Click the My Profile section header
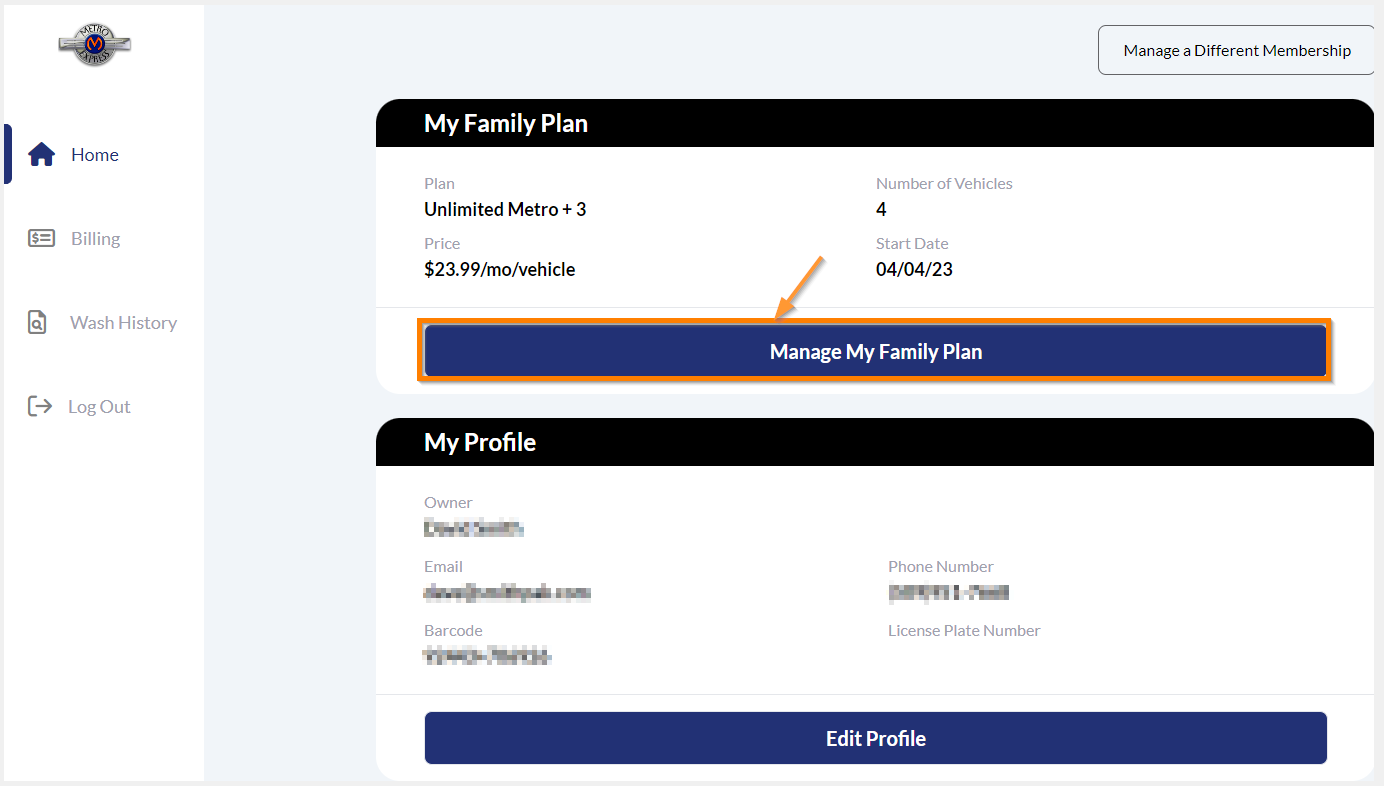 [x=479, y=442]
